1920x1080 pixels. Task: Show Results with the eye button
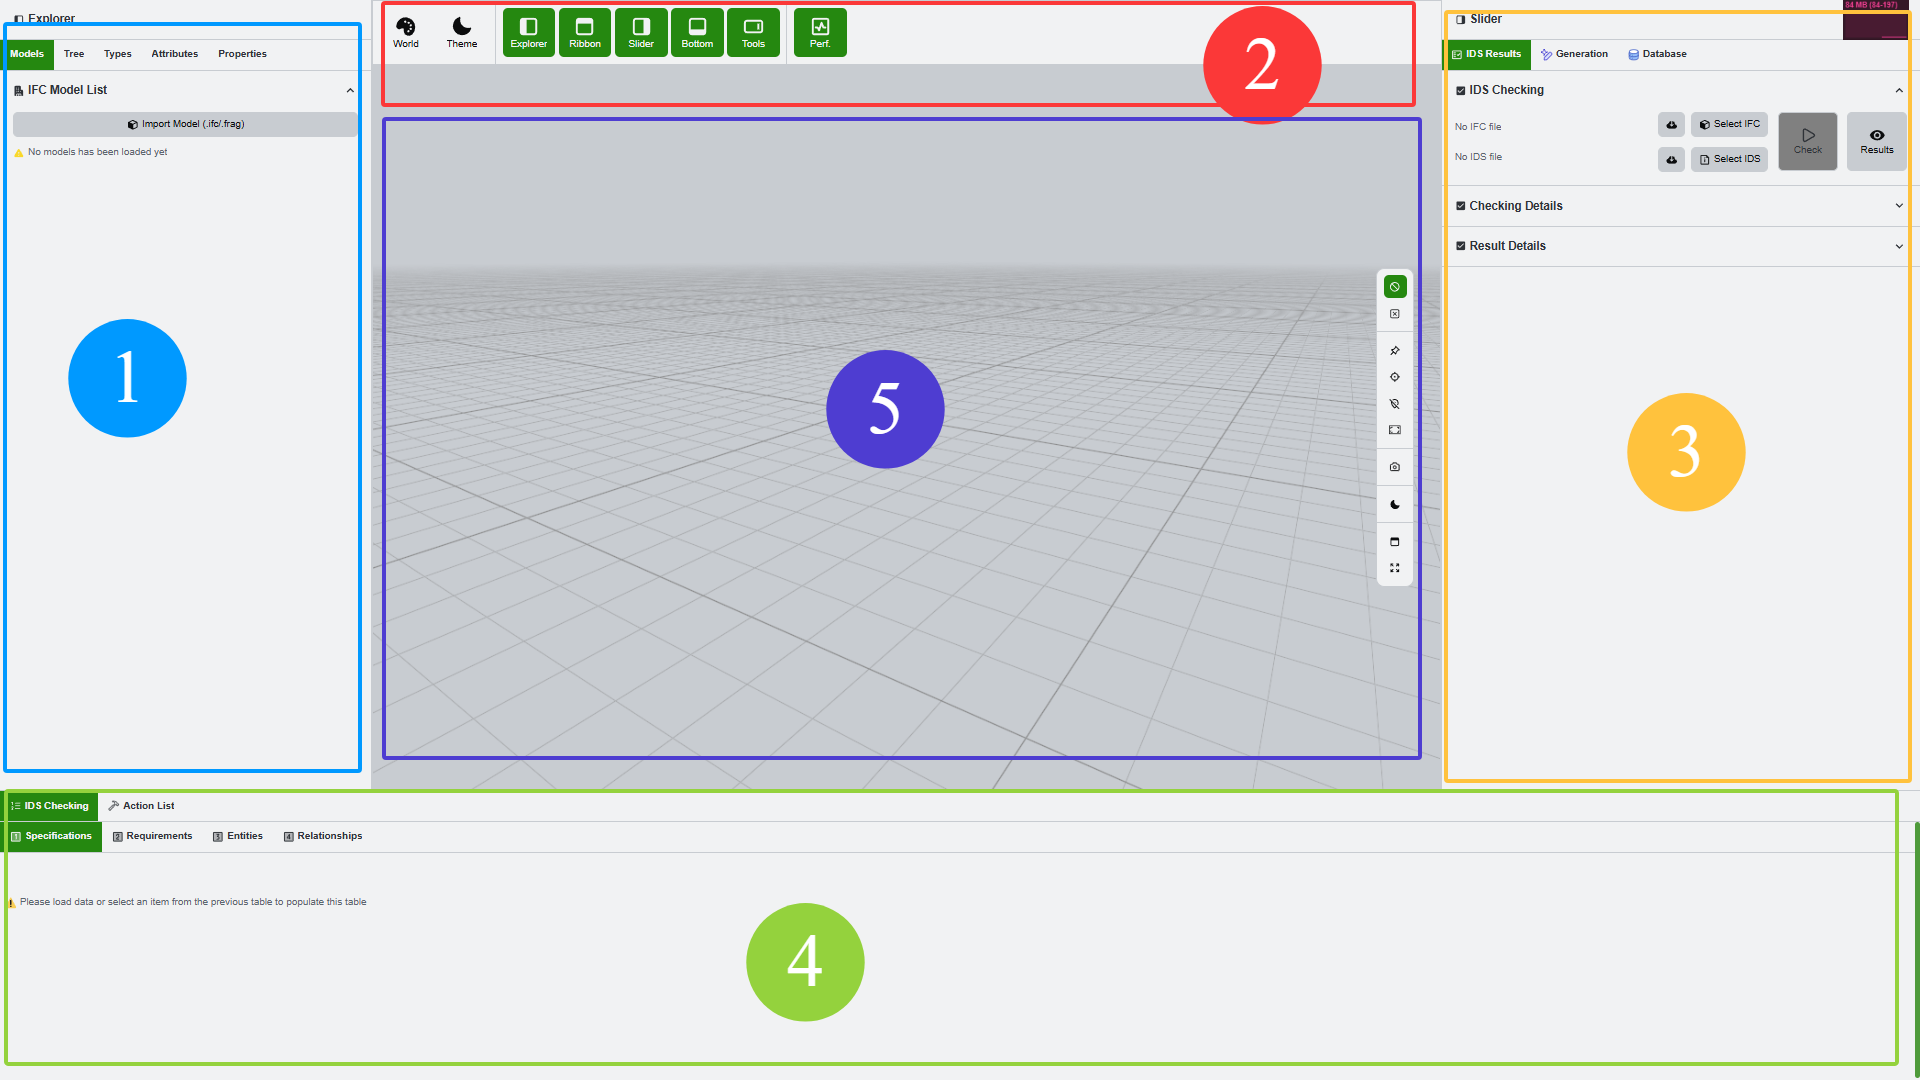[x=1877, y=141]
